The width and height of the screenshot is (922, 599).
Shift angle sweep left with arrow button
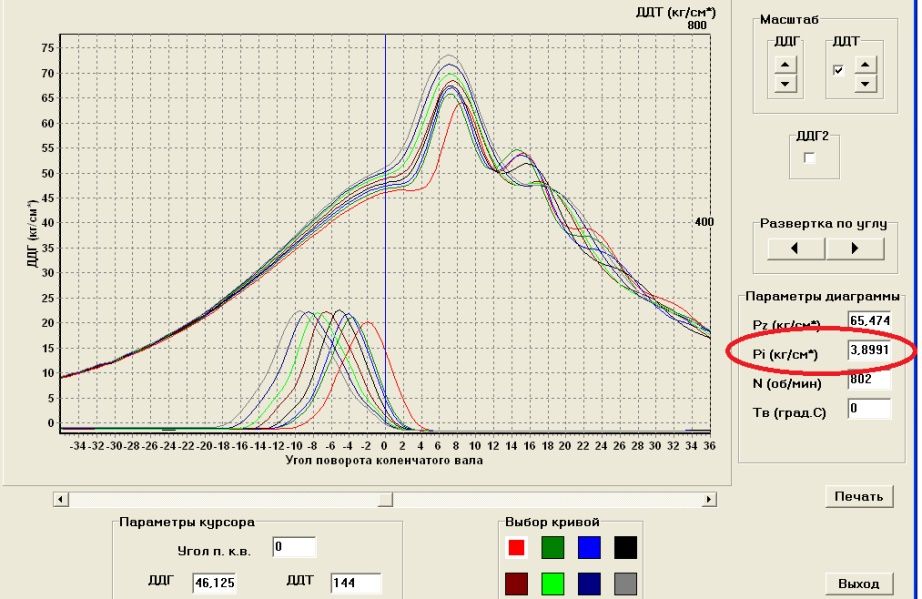(x=796, y=249)
